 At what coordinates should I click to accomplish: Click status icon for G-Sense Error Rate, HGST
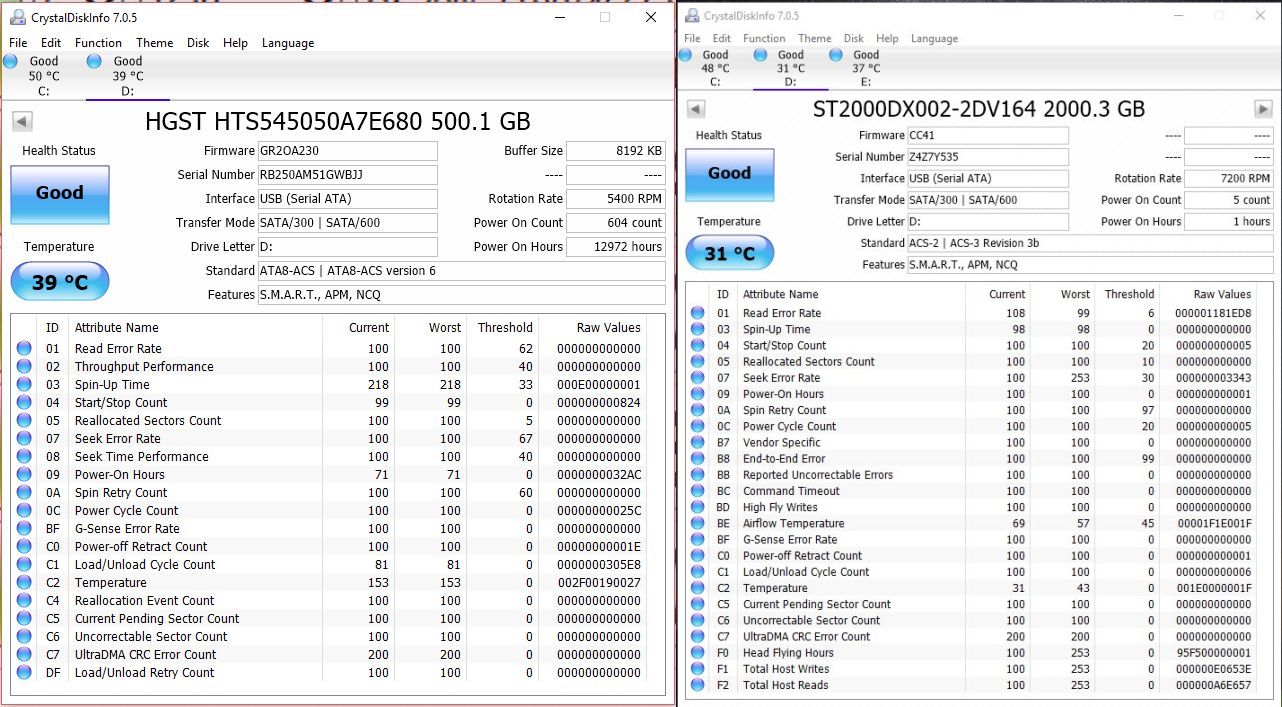click(x=24, y=528)
